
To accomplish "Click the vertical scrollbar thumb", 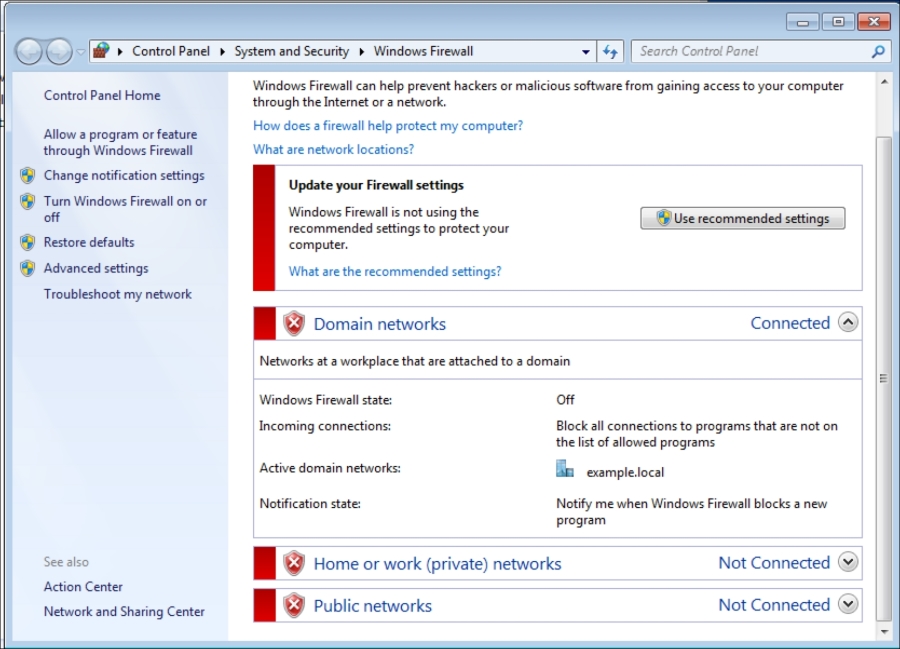I will 883,378.
